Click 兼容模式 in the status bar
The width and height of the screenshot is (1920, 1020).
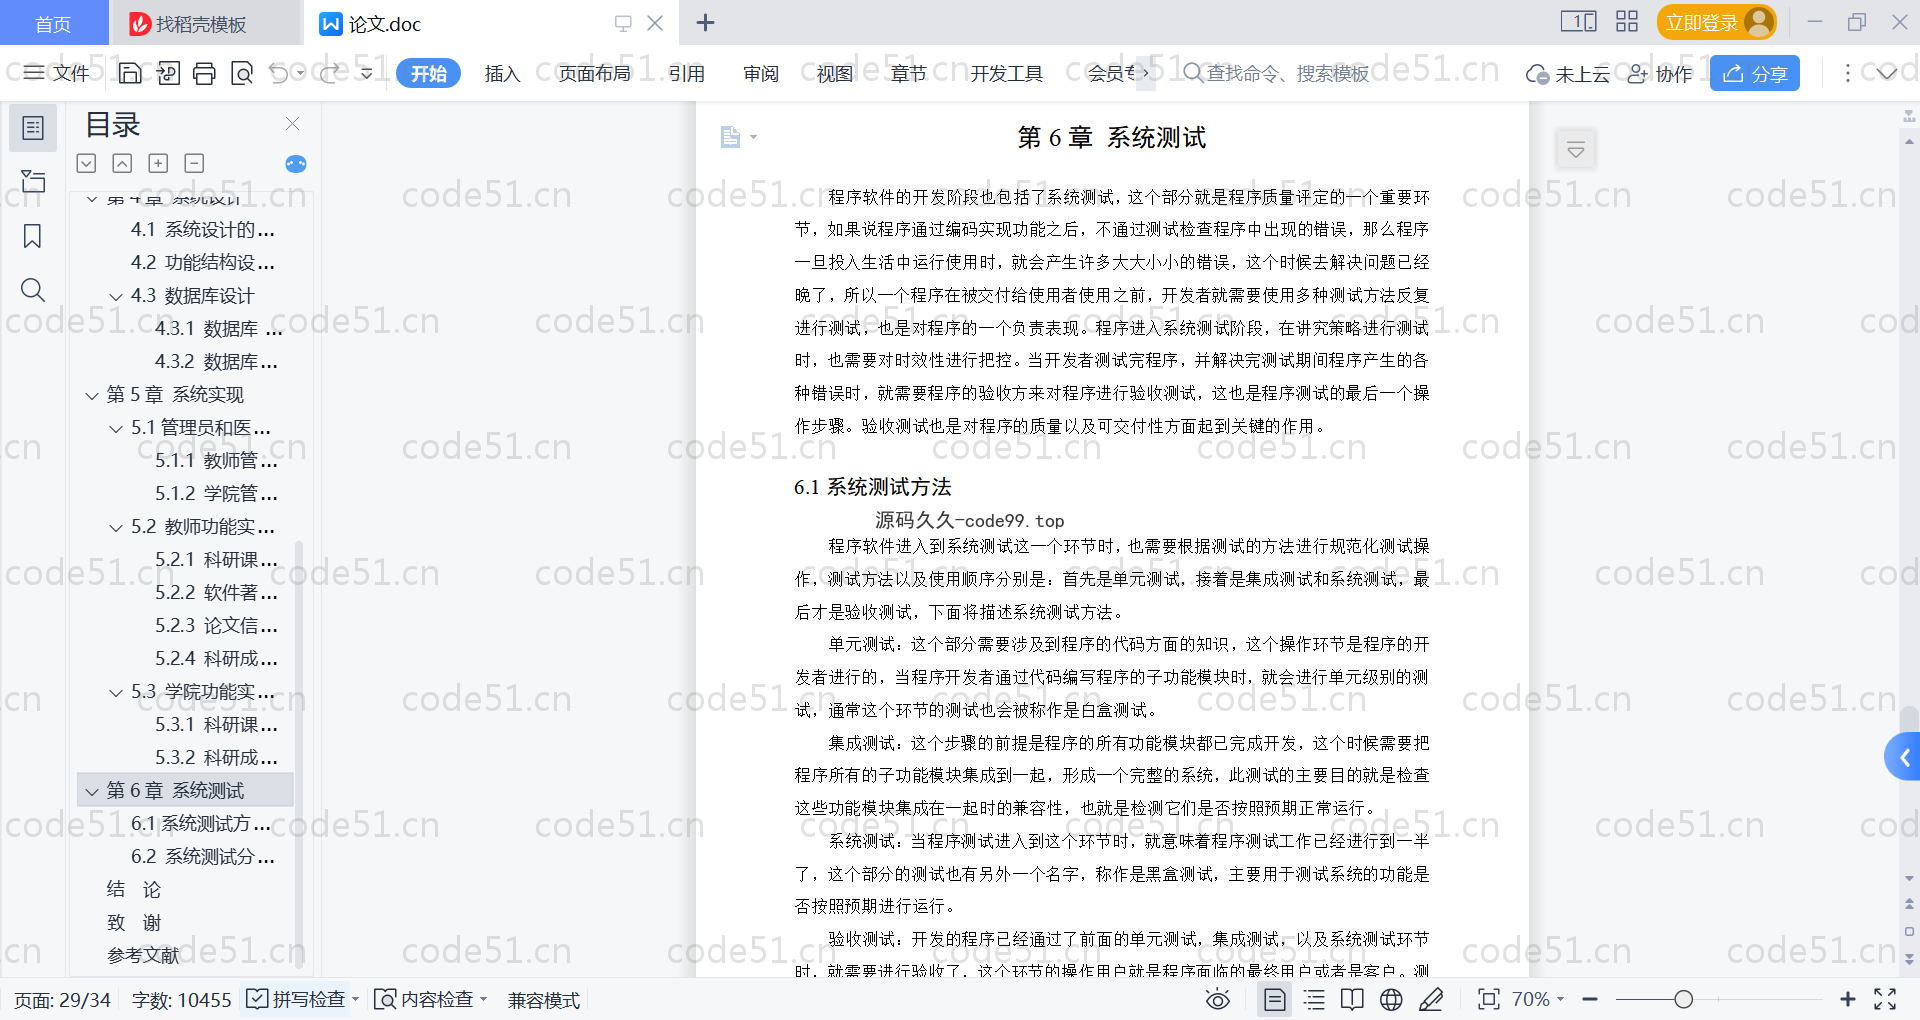[543, 1000]
